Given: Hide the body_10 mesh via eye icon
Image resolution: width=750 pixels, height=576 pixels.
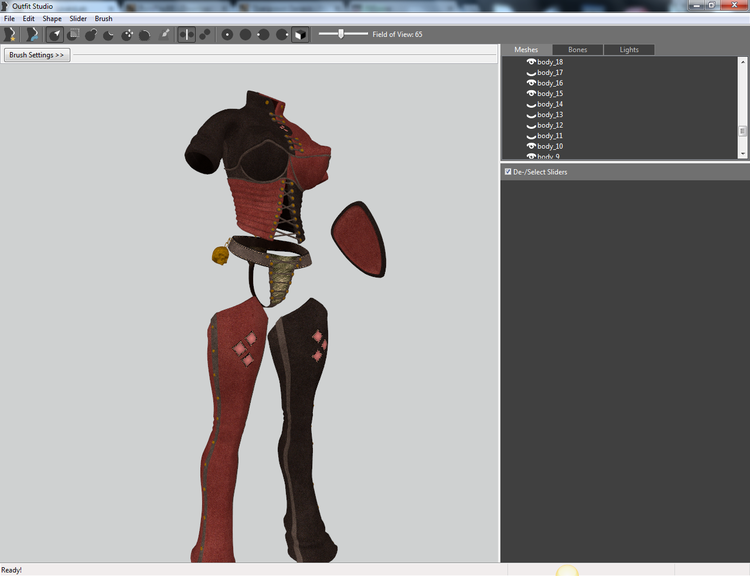Looking at the screenshot, I should click(531, 146).
